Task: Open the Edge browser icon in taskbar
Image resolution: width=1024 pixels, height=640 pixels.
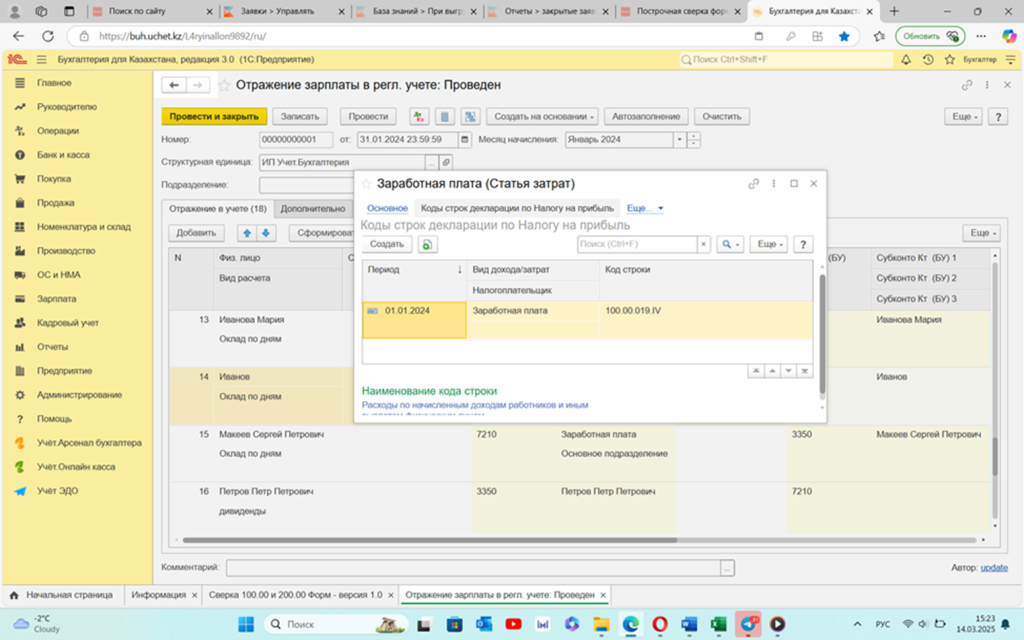Action: point(630,624)
